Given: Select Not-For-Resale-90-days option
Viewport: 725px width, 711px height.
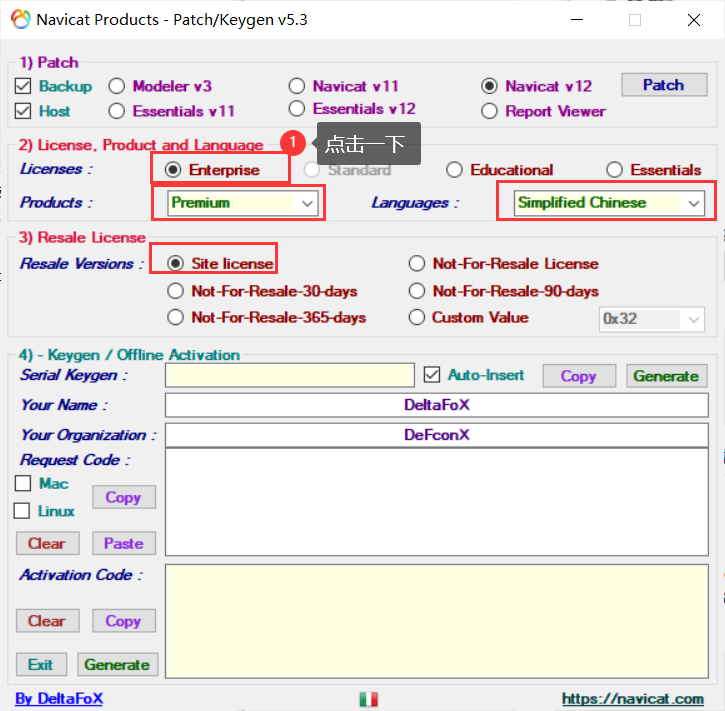Looking at the screenshot, I should 417,291.
